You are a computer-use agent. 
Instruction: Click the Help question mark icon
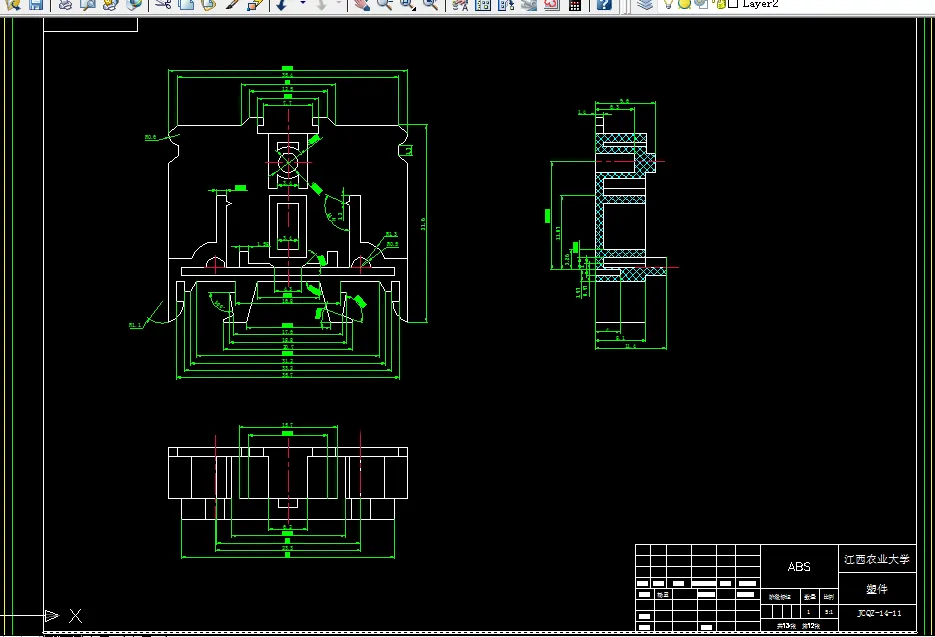click(x=603, y=4)
